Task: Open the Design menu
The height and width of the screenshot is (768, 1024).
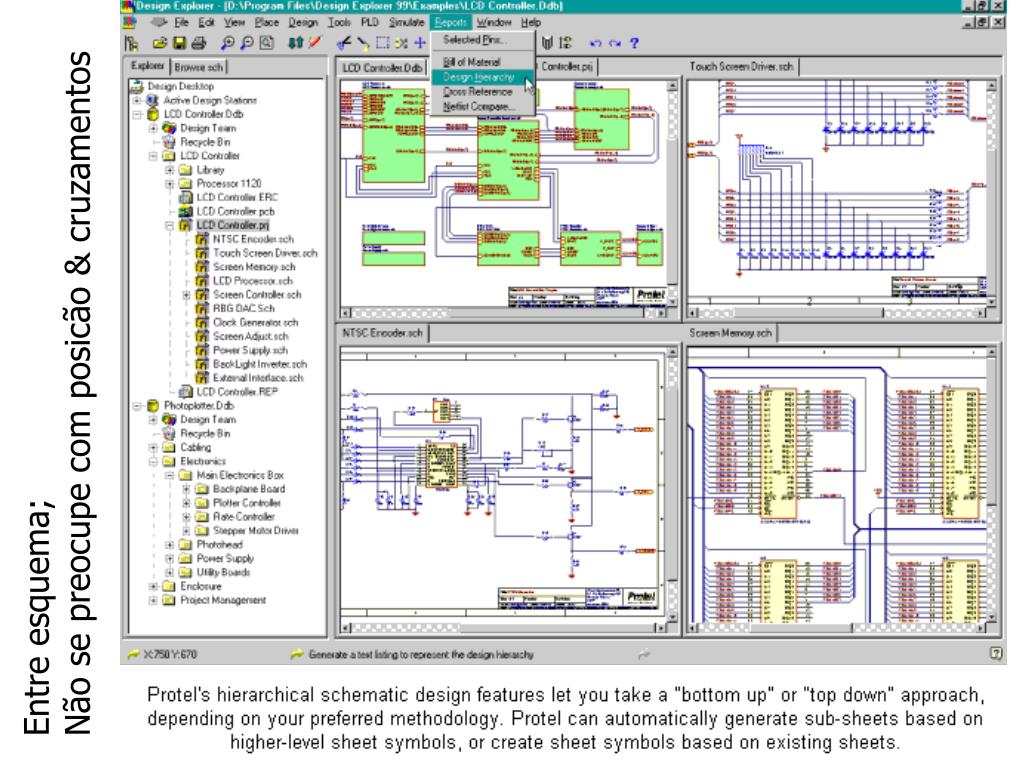Action: click(x=303, y=22)
